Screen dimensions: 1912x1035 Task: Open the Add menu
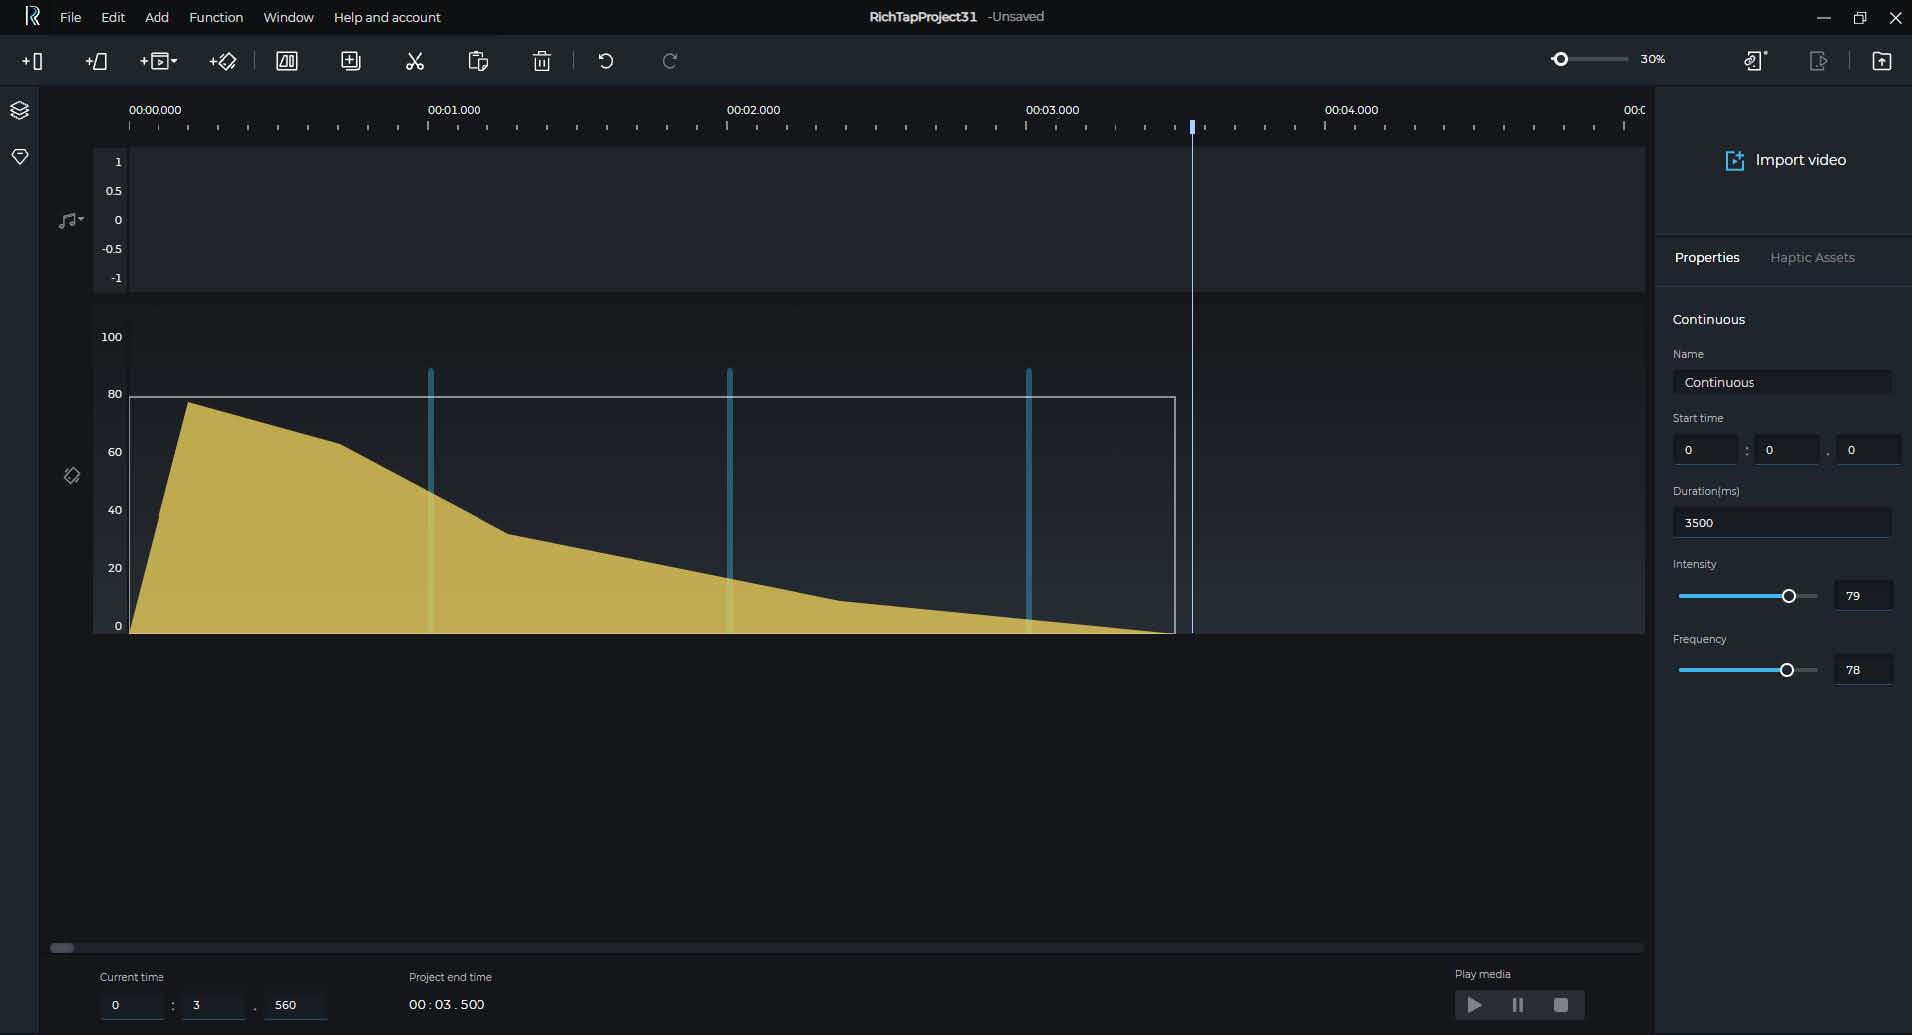(156, 17)
